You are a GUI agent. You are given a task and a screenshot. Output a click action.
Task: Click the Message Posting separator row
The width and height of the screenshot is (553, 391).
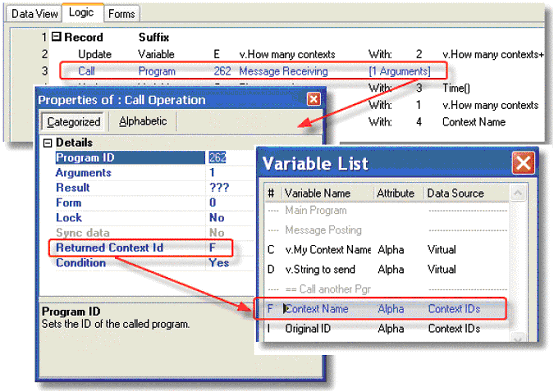(x=387, y=230)
